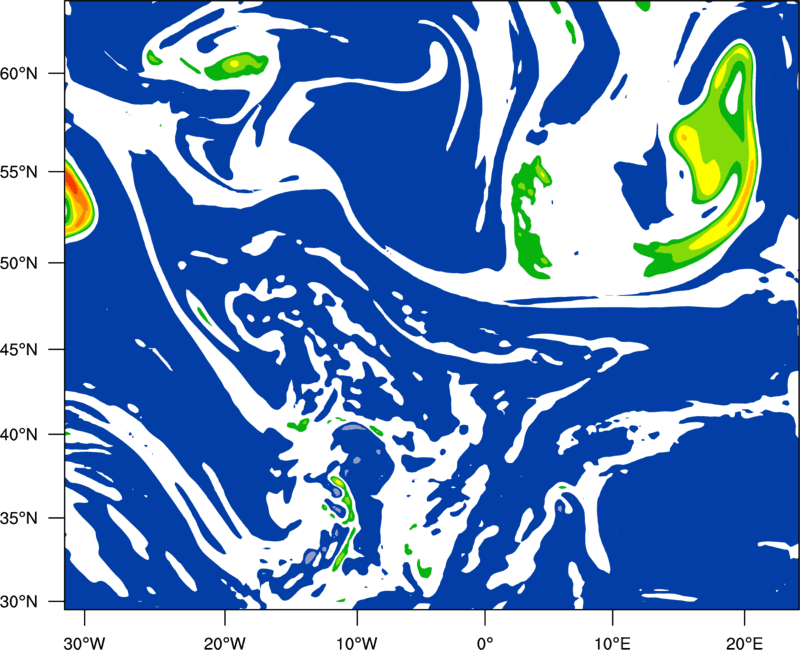800x650 pixels.
Task: Click the 20°W longitude label
Action: [x=224, y=643]
